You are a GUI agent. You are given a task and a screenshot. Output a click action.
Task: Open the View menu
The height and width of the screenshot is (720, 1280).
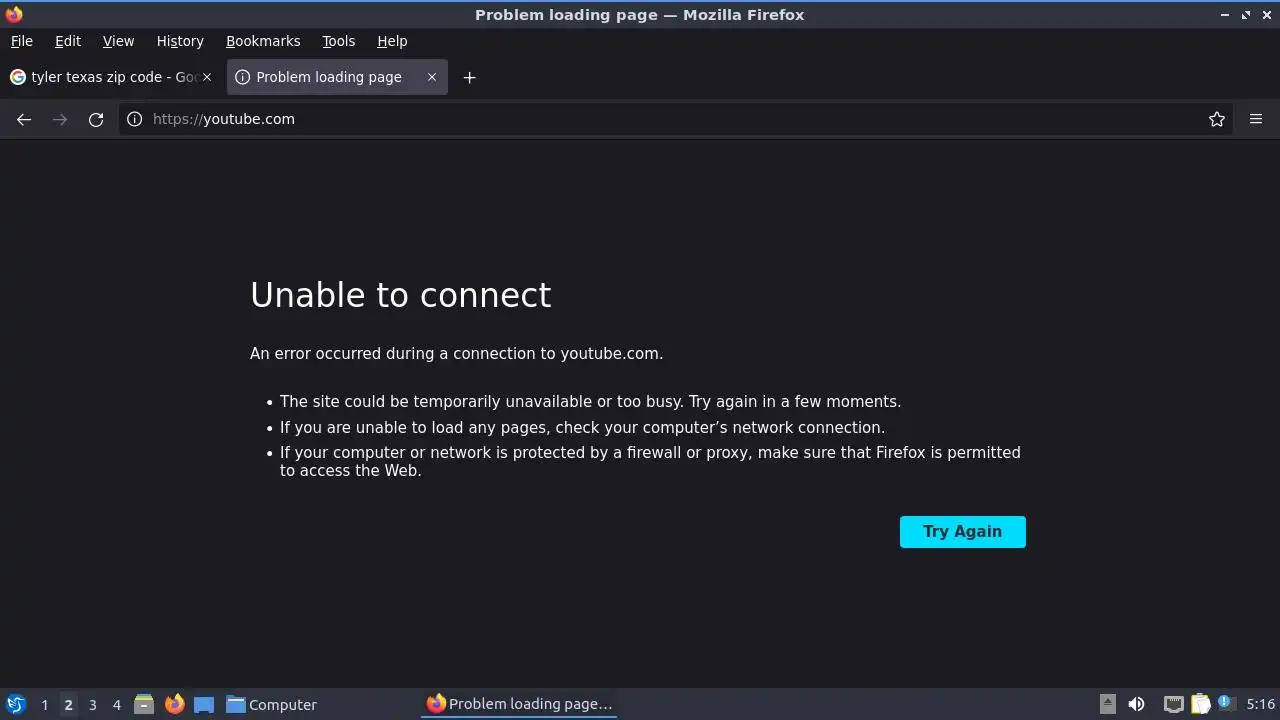tap(118, 41)
